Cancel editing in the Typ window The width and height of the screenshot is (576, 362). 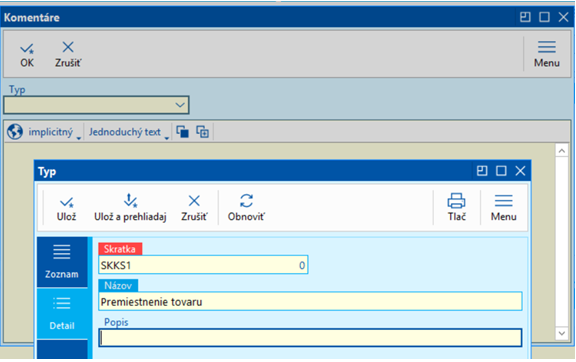[x=194, y=208]
